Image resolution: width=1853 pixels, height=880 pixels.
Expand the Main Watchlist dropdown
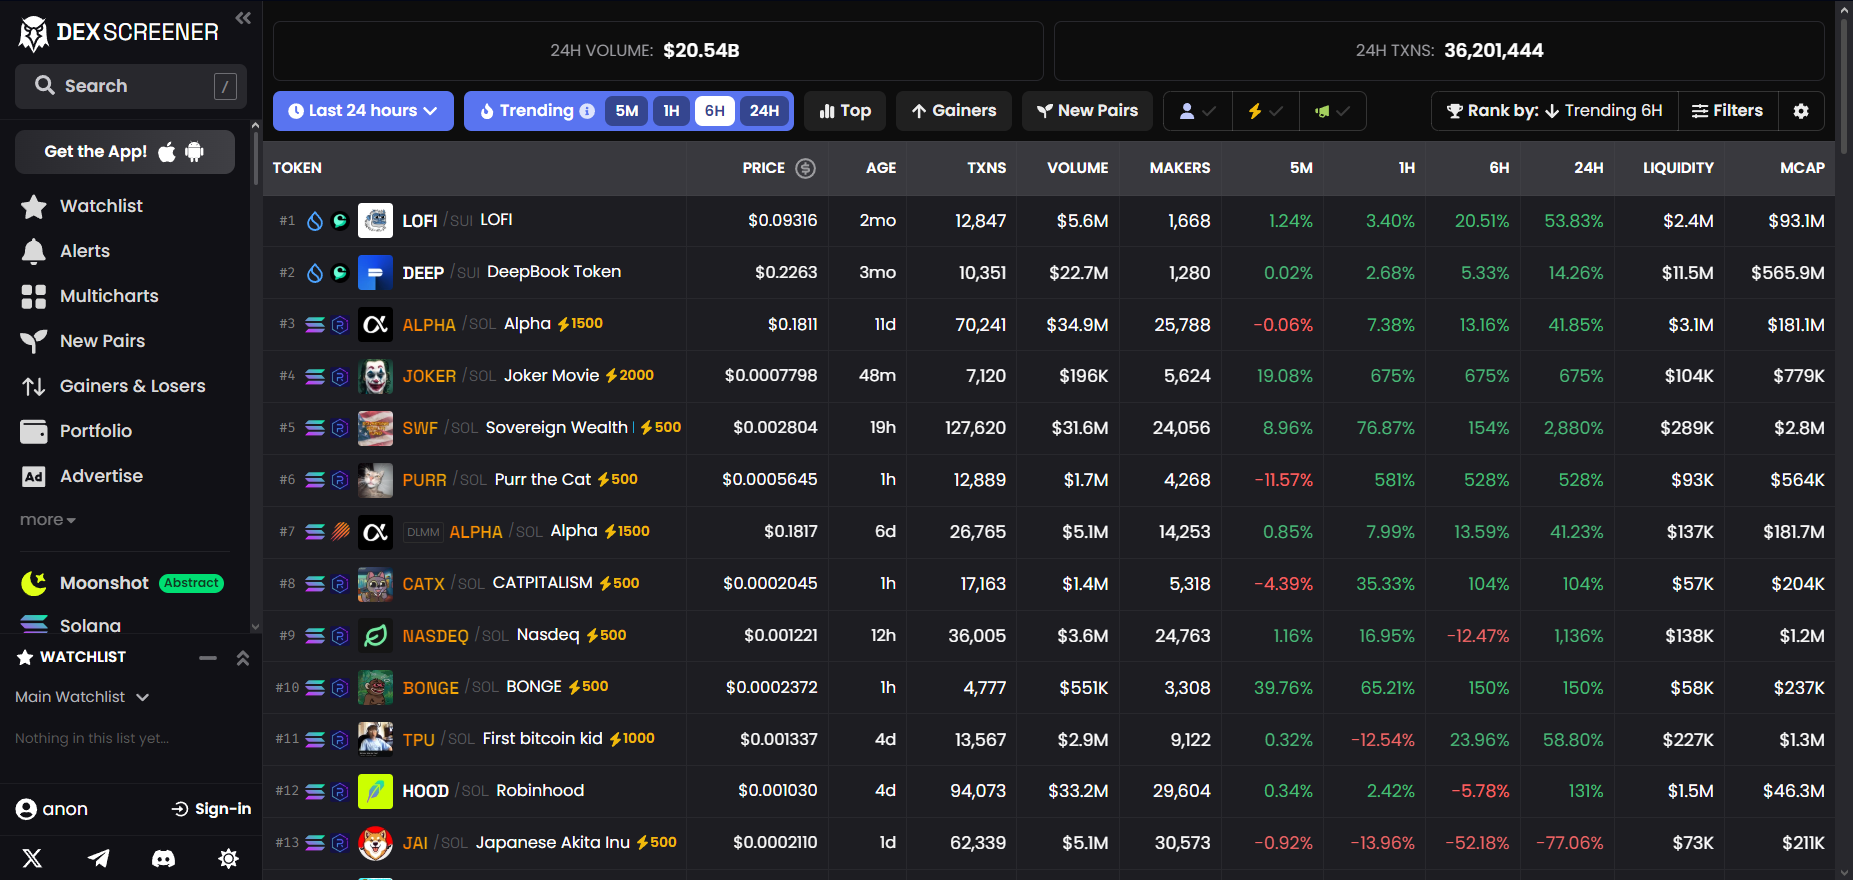[82, 697]
